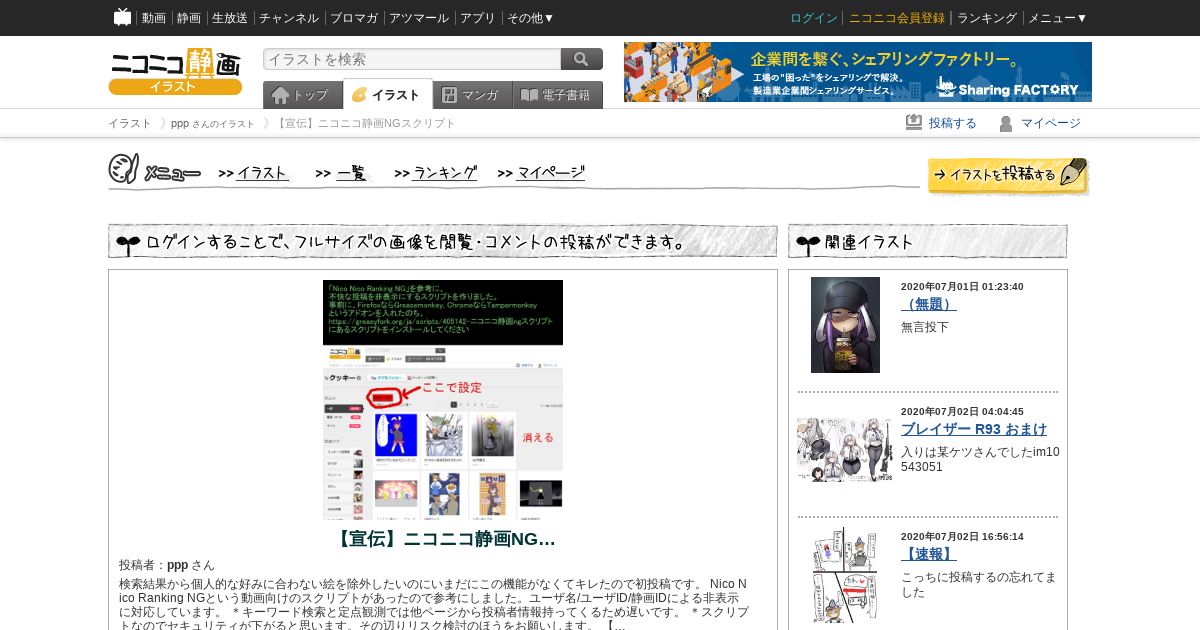
Task: Open >>ランキング in handwritten menu
Action: pyautogui.click(x=436, y=173)
